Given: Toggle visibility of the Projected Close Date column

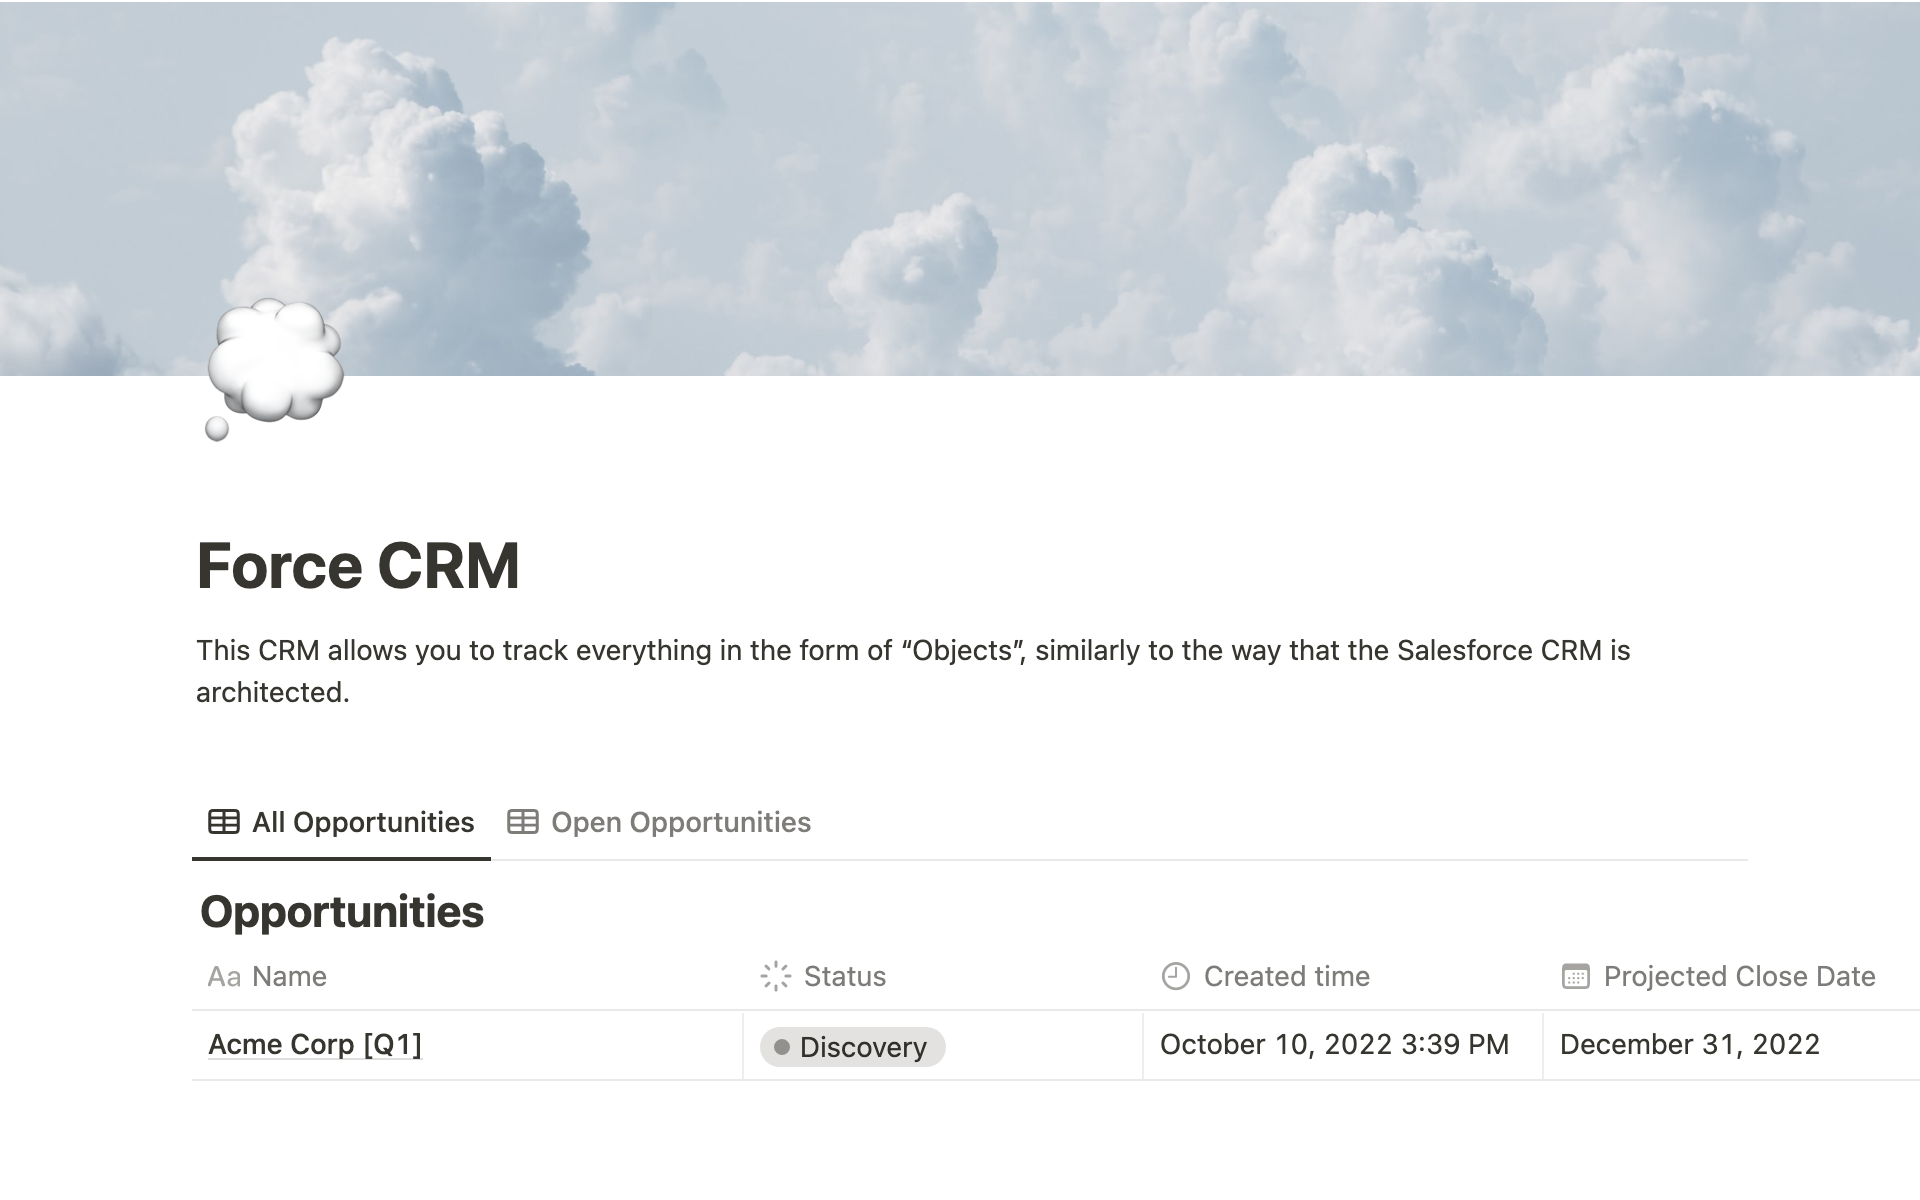Looking at the screenshot, I should click(1718, 976).
